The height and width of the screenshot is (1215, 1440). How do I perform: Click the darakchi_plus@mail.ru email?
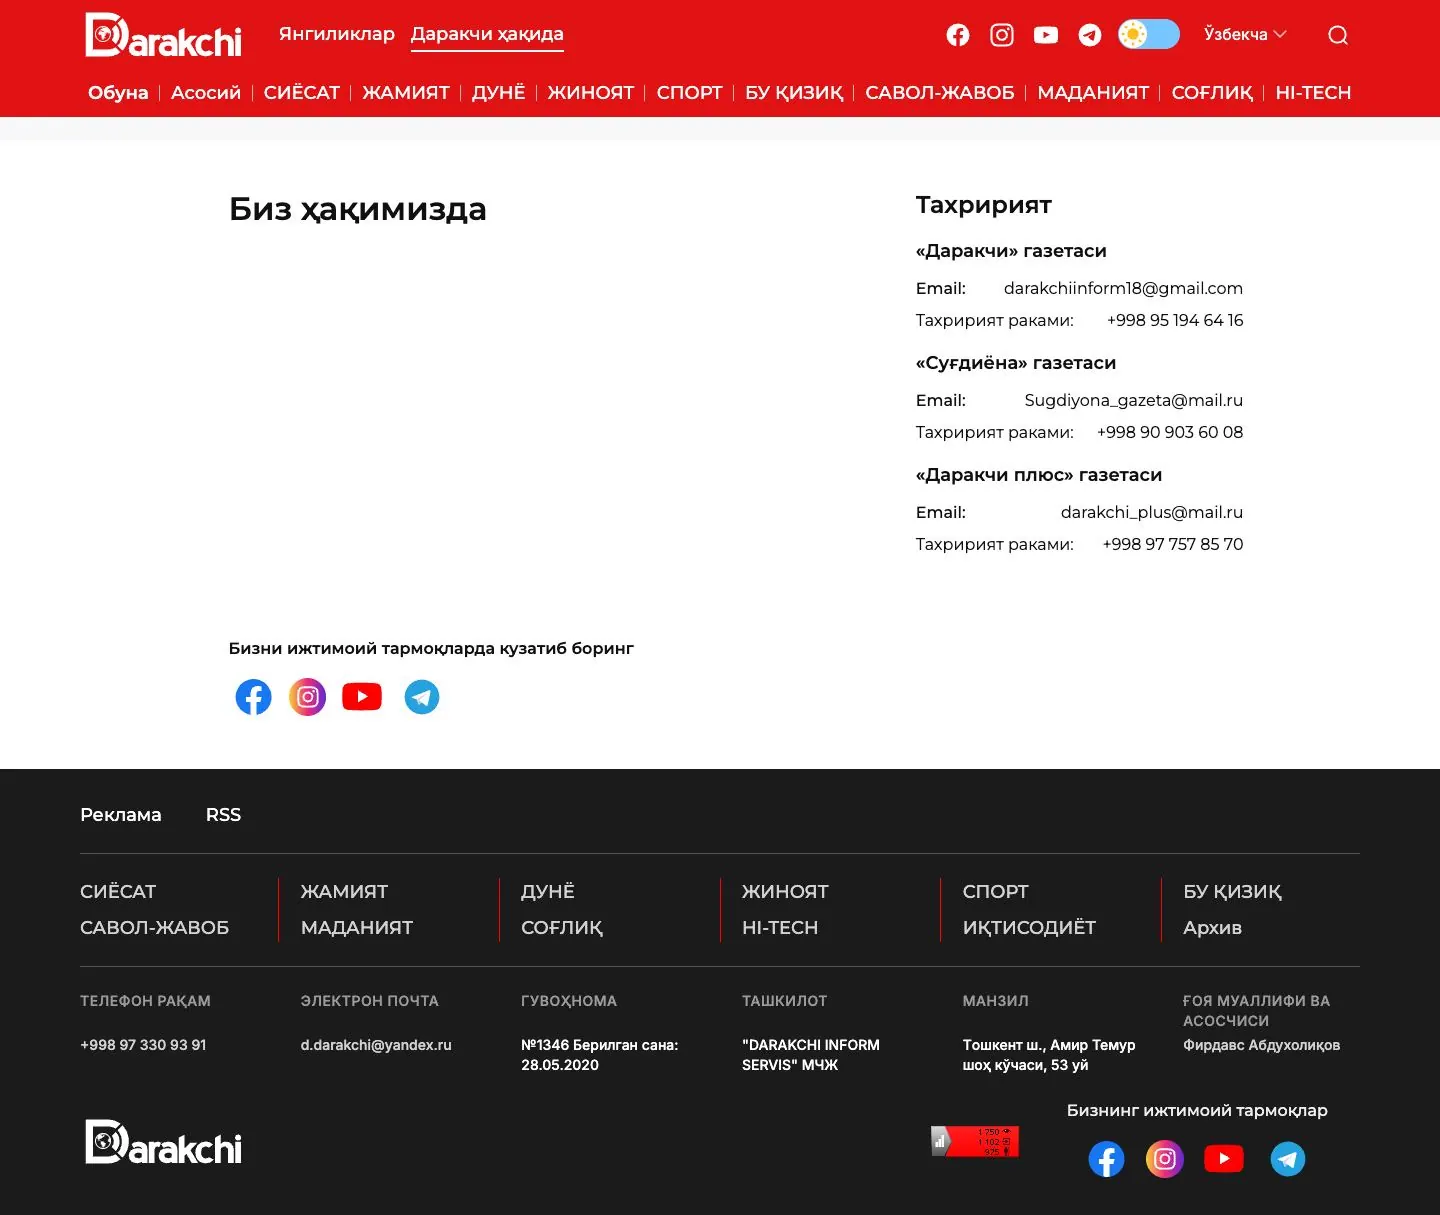(1152, 512)
